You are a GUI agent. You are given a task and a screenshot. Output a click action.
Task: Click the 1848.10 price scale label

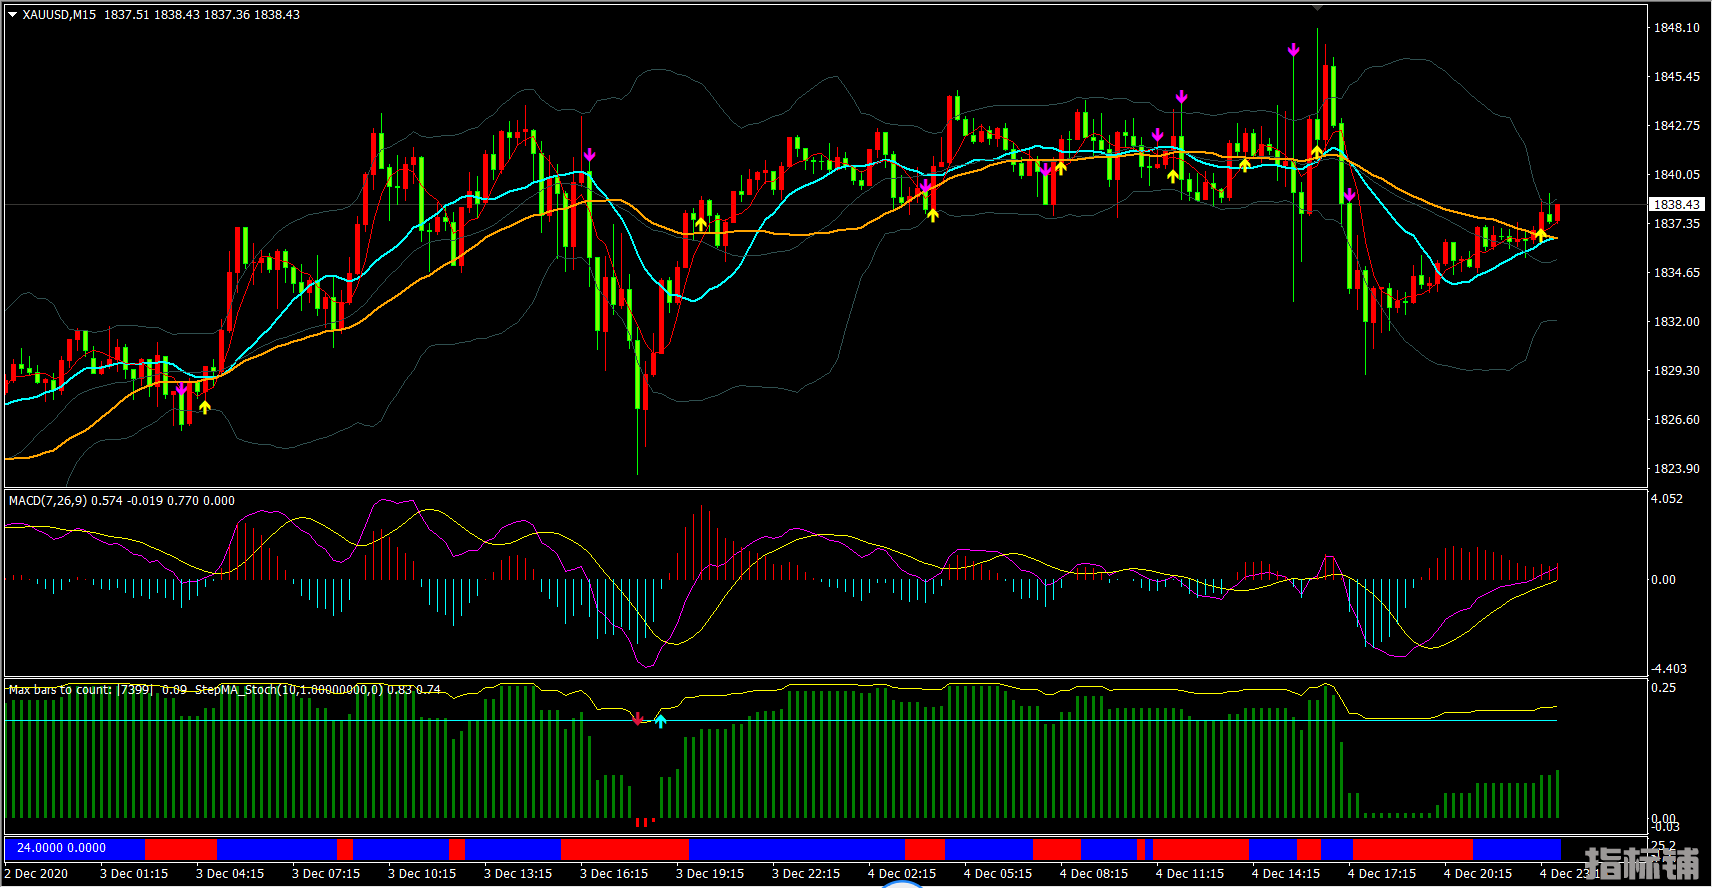(x=1676, y=28)
